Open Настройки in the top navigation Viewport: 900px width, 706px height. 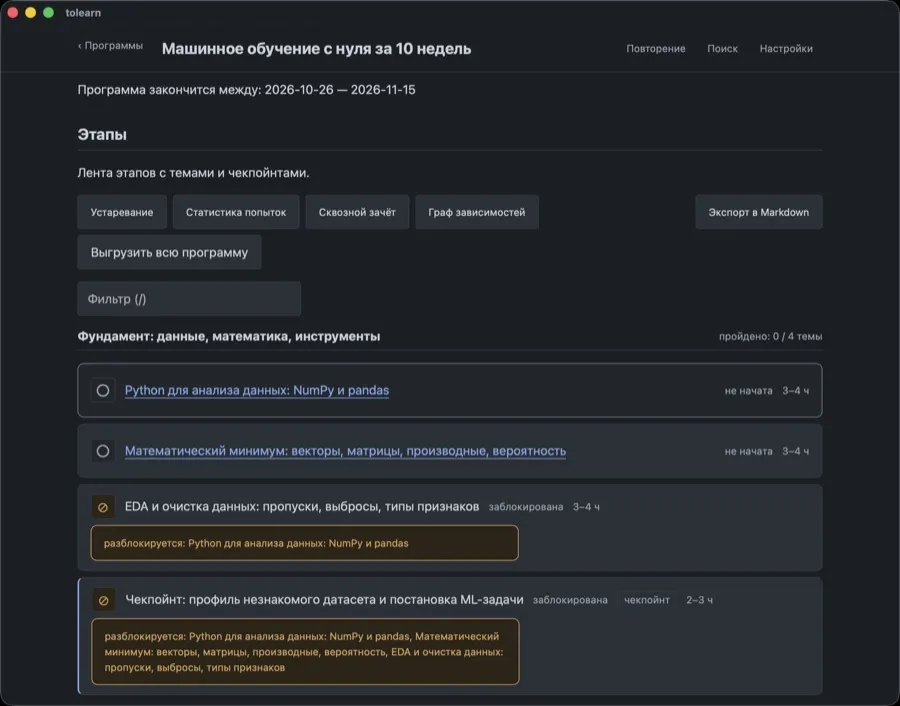(x=786, y=49)
